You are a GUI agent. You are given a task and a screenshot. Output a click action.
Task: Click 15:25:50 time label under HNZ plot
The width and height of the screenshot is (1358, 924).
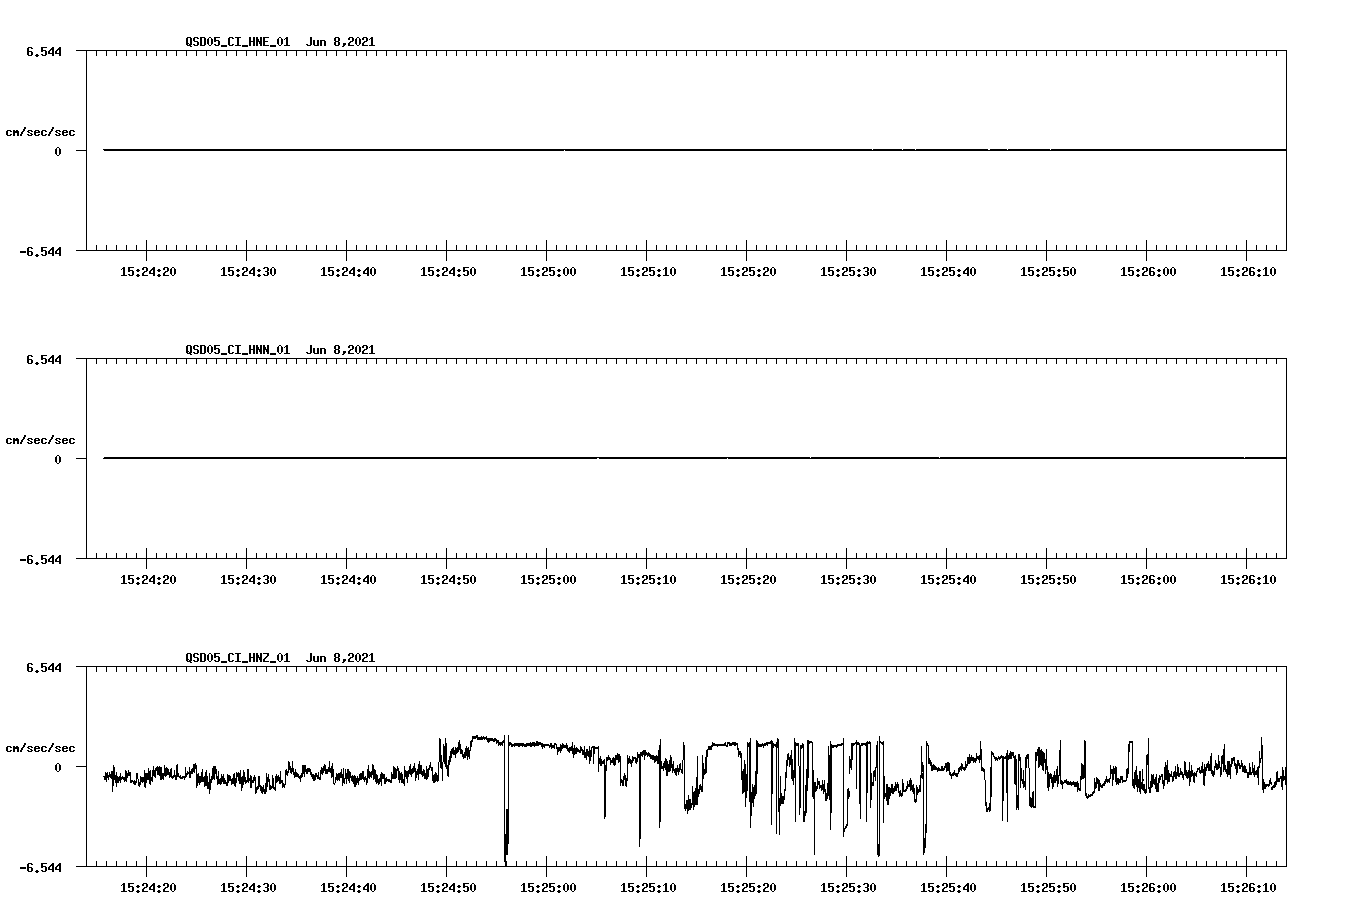(1048, 888)
